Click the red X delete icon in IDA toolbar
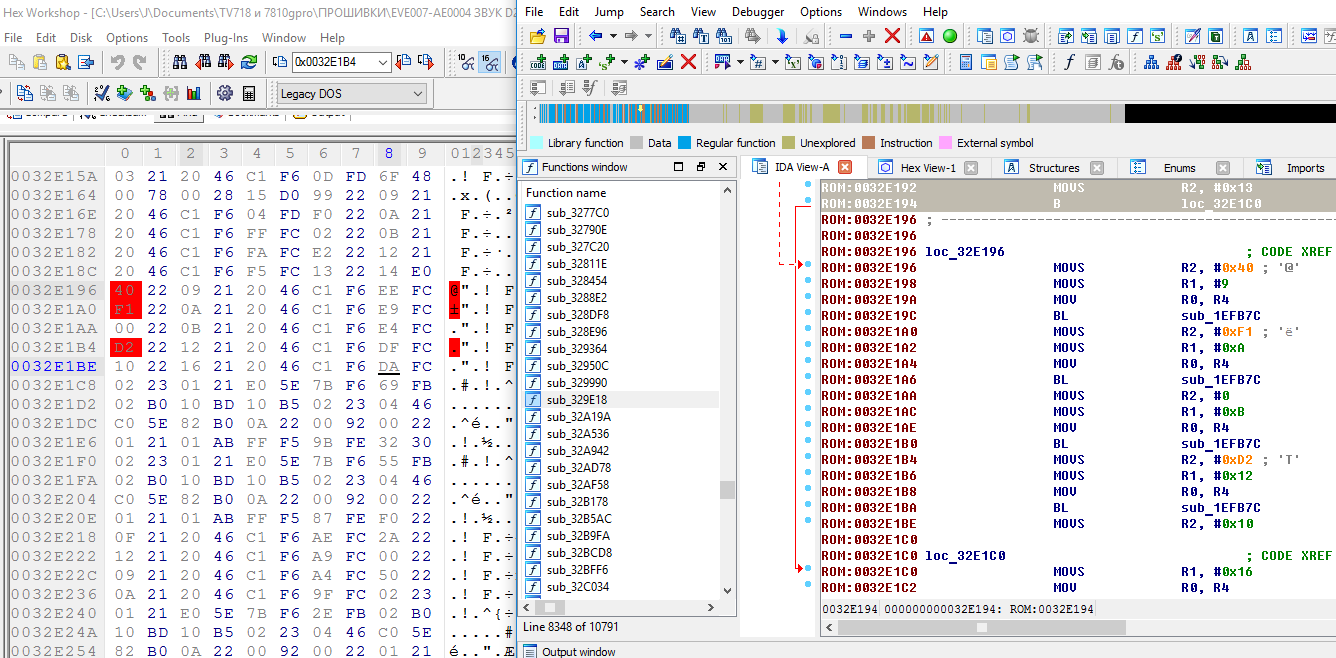 click(x=892, y=36)
